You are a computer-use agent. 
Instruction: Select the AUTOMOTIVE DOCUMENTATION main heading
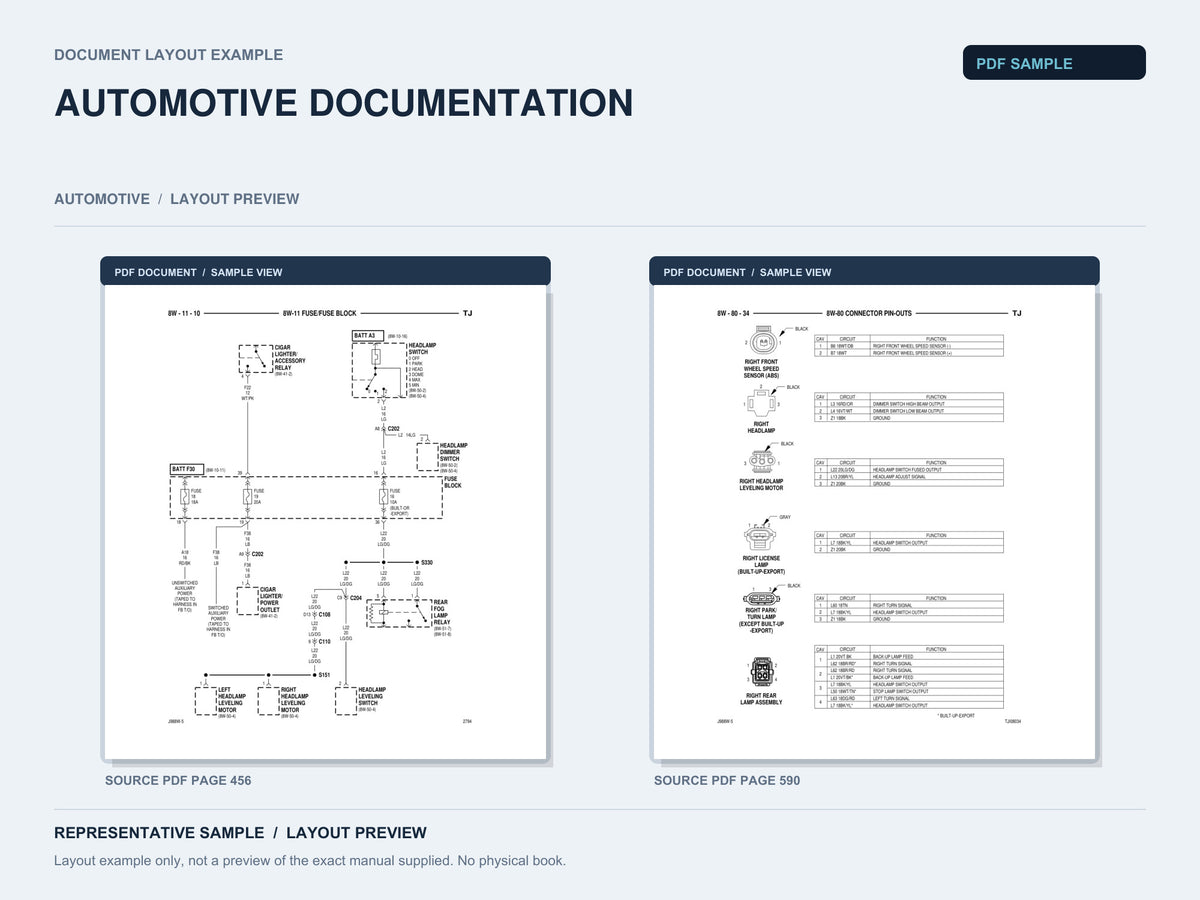[343, 103]
